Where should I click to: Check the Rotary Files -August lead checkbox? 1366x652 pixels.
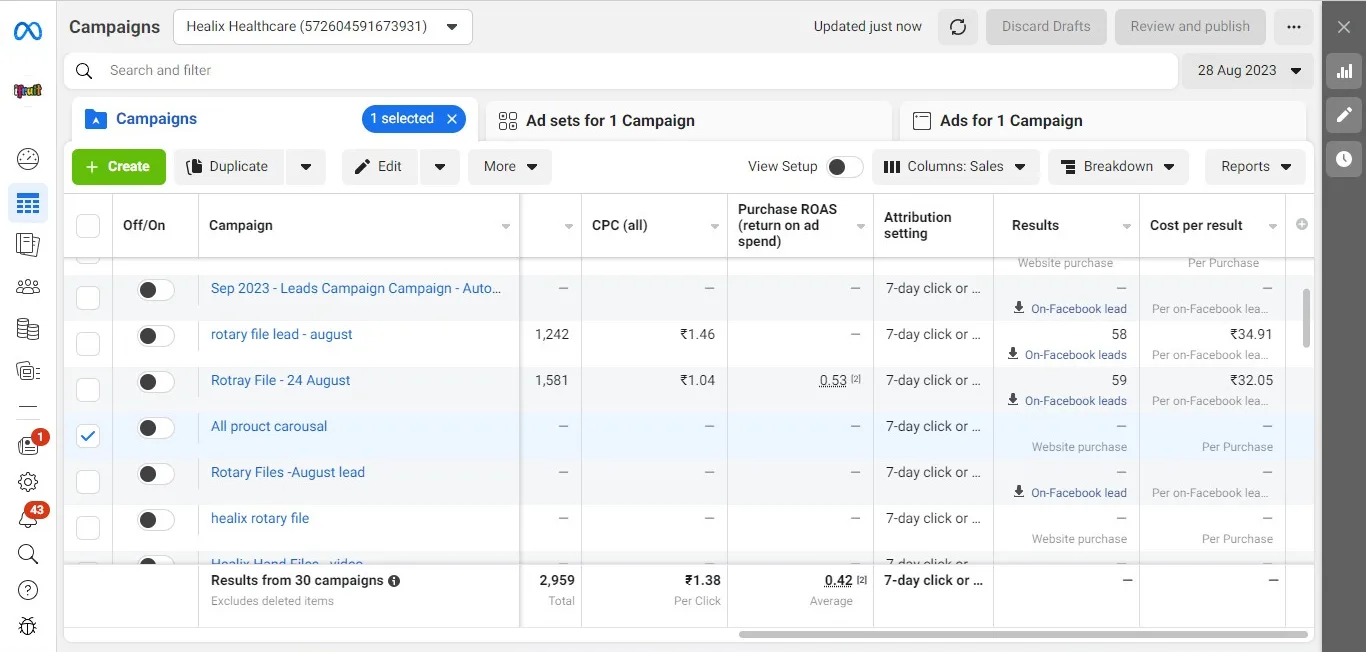tap(88, 482)
